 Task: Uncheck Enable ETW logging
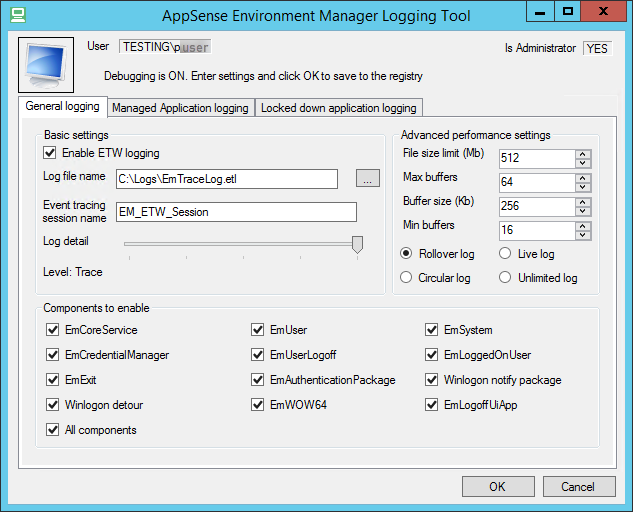[51, 153]
